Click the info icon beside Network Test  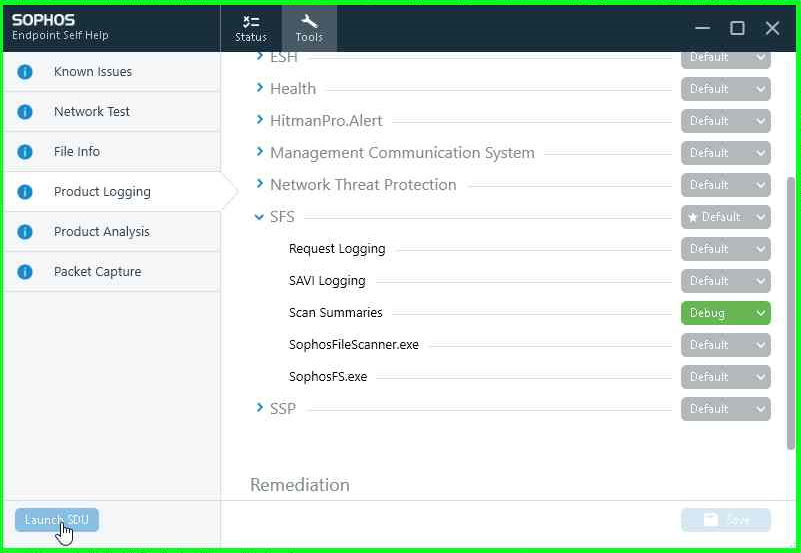(x=25, y=112)
